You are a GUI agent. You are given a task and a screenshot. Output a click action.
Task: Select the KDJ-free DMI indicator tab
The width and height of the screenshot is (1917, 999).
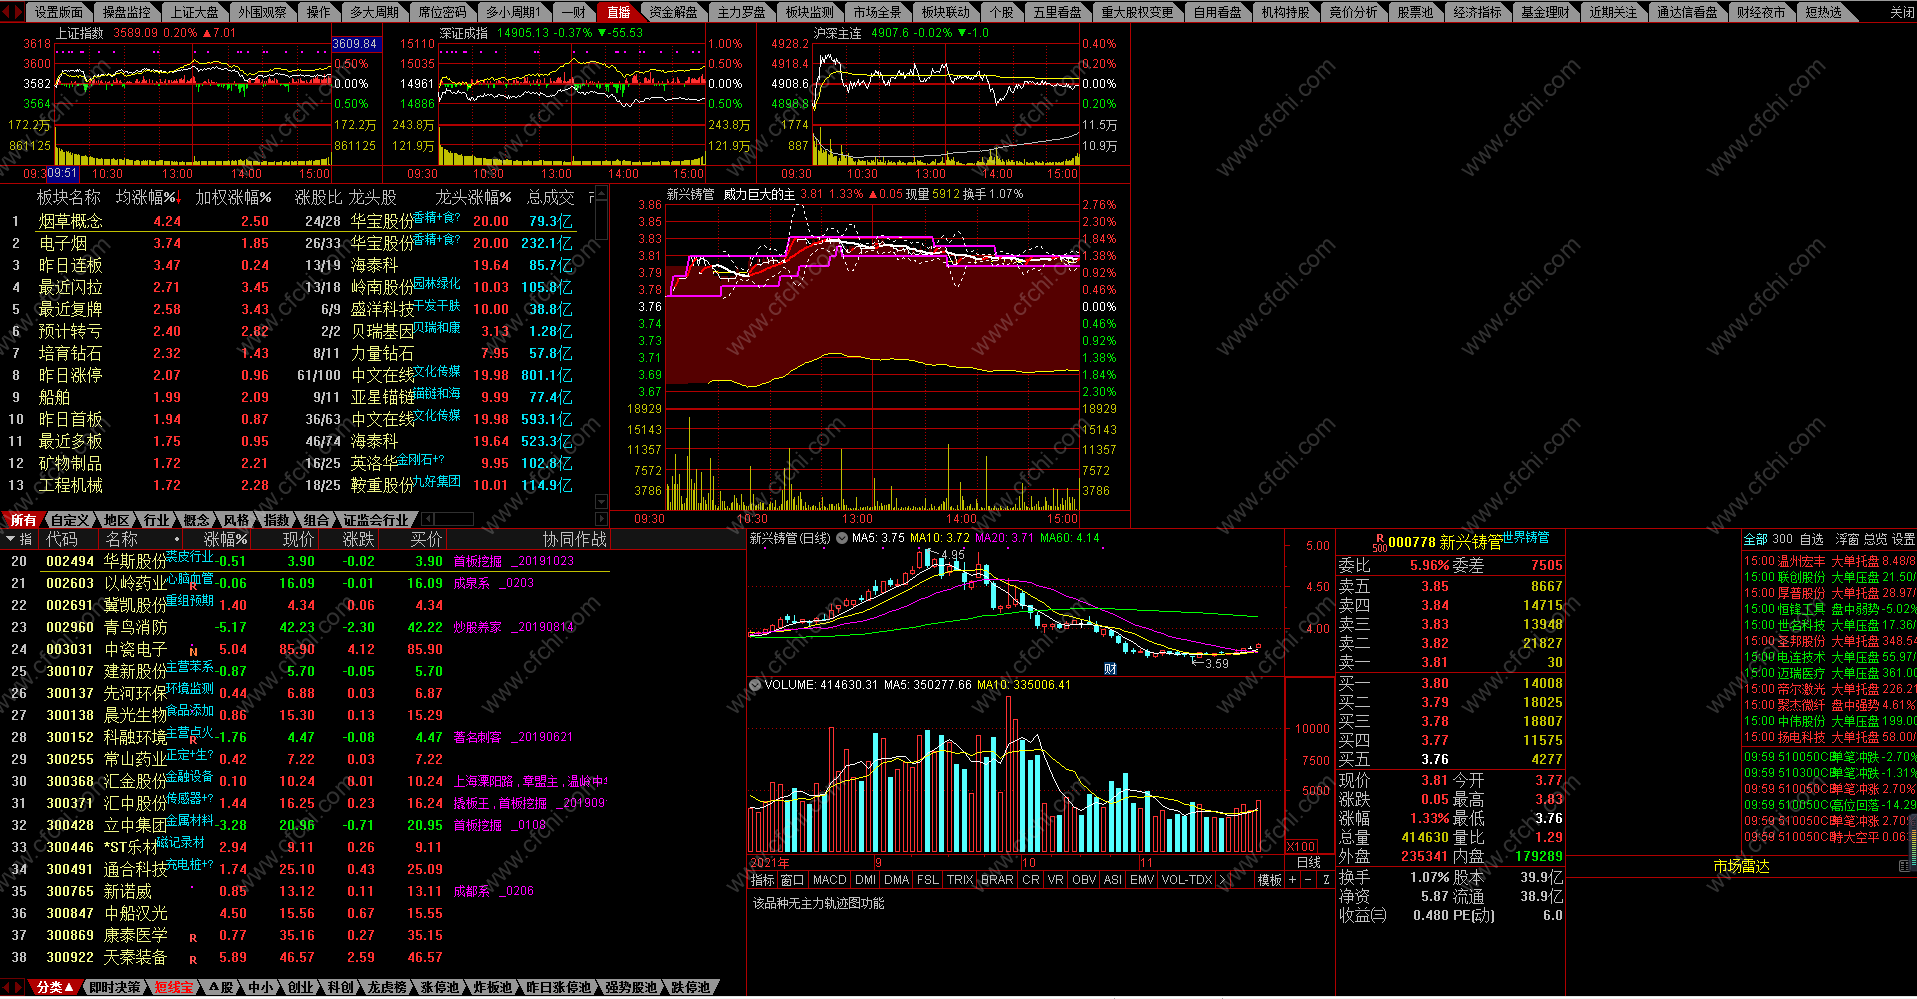[866, 880]
